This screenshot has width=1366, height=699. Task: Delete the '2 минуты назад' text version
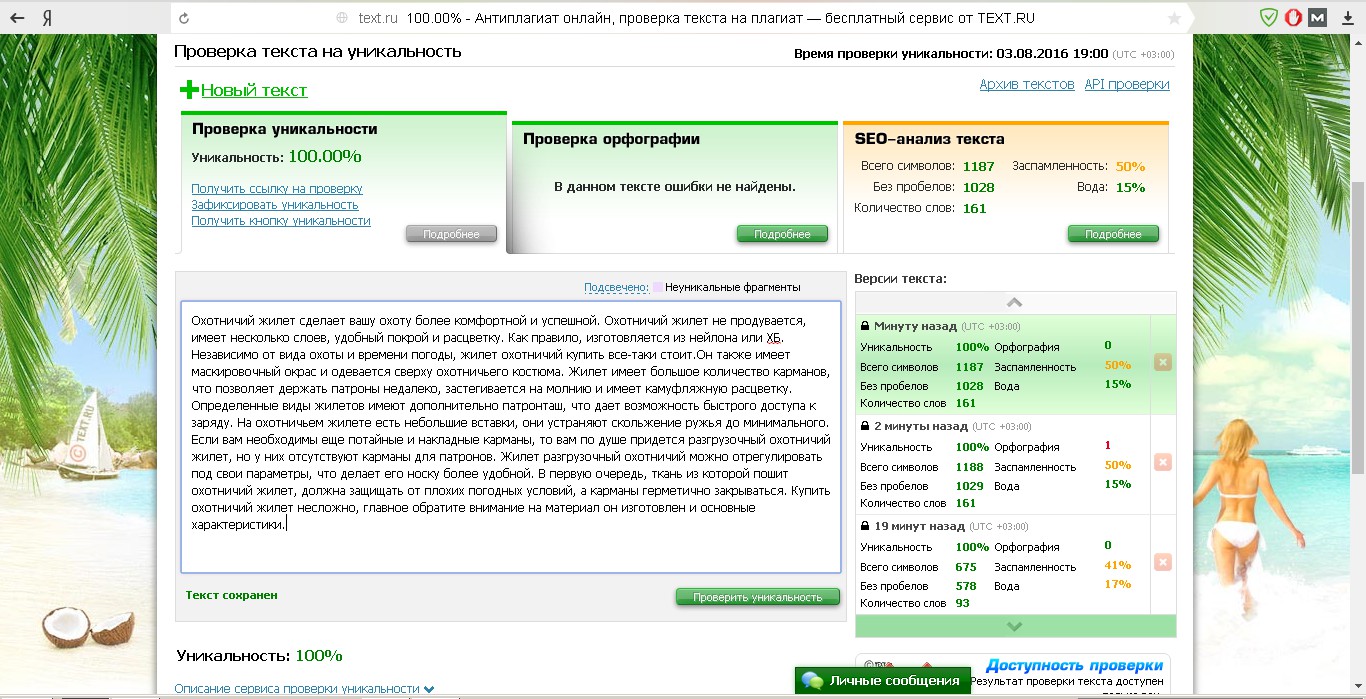(1162, 462)
